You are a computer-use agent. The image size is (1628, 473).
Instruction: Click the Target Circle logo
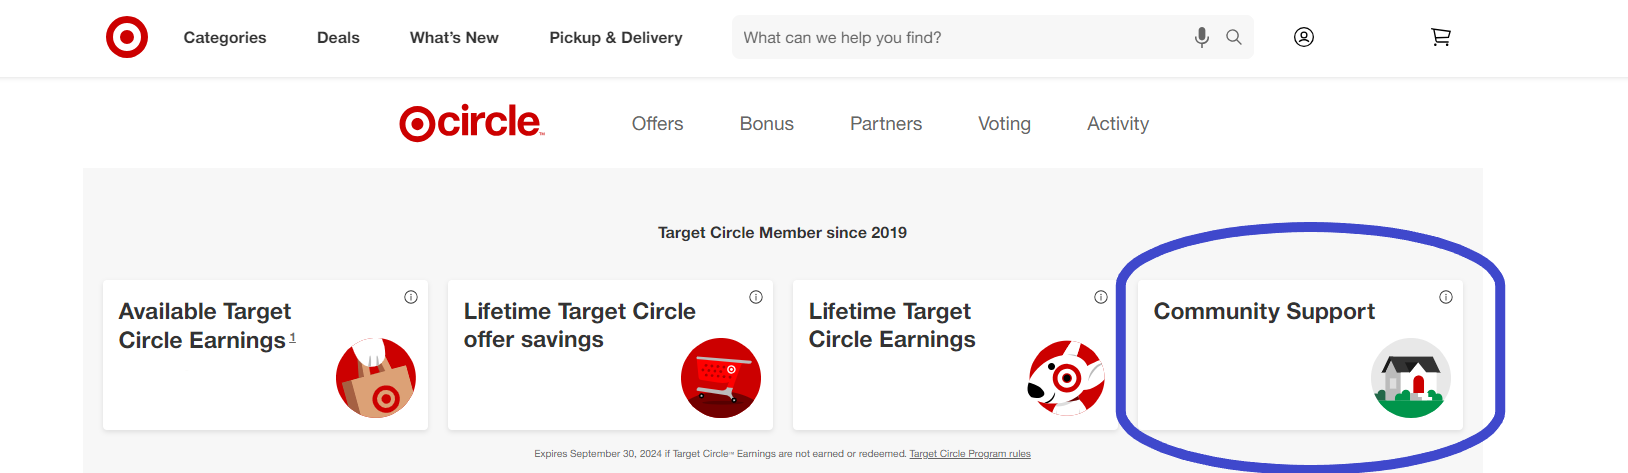(472, 123)
